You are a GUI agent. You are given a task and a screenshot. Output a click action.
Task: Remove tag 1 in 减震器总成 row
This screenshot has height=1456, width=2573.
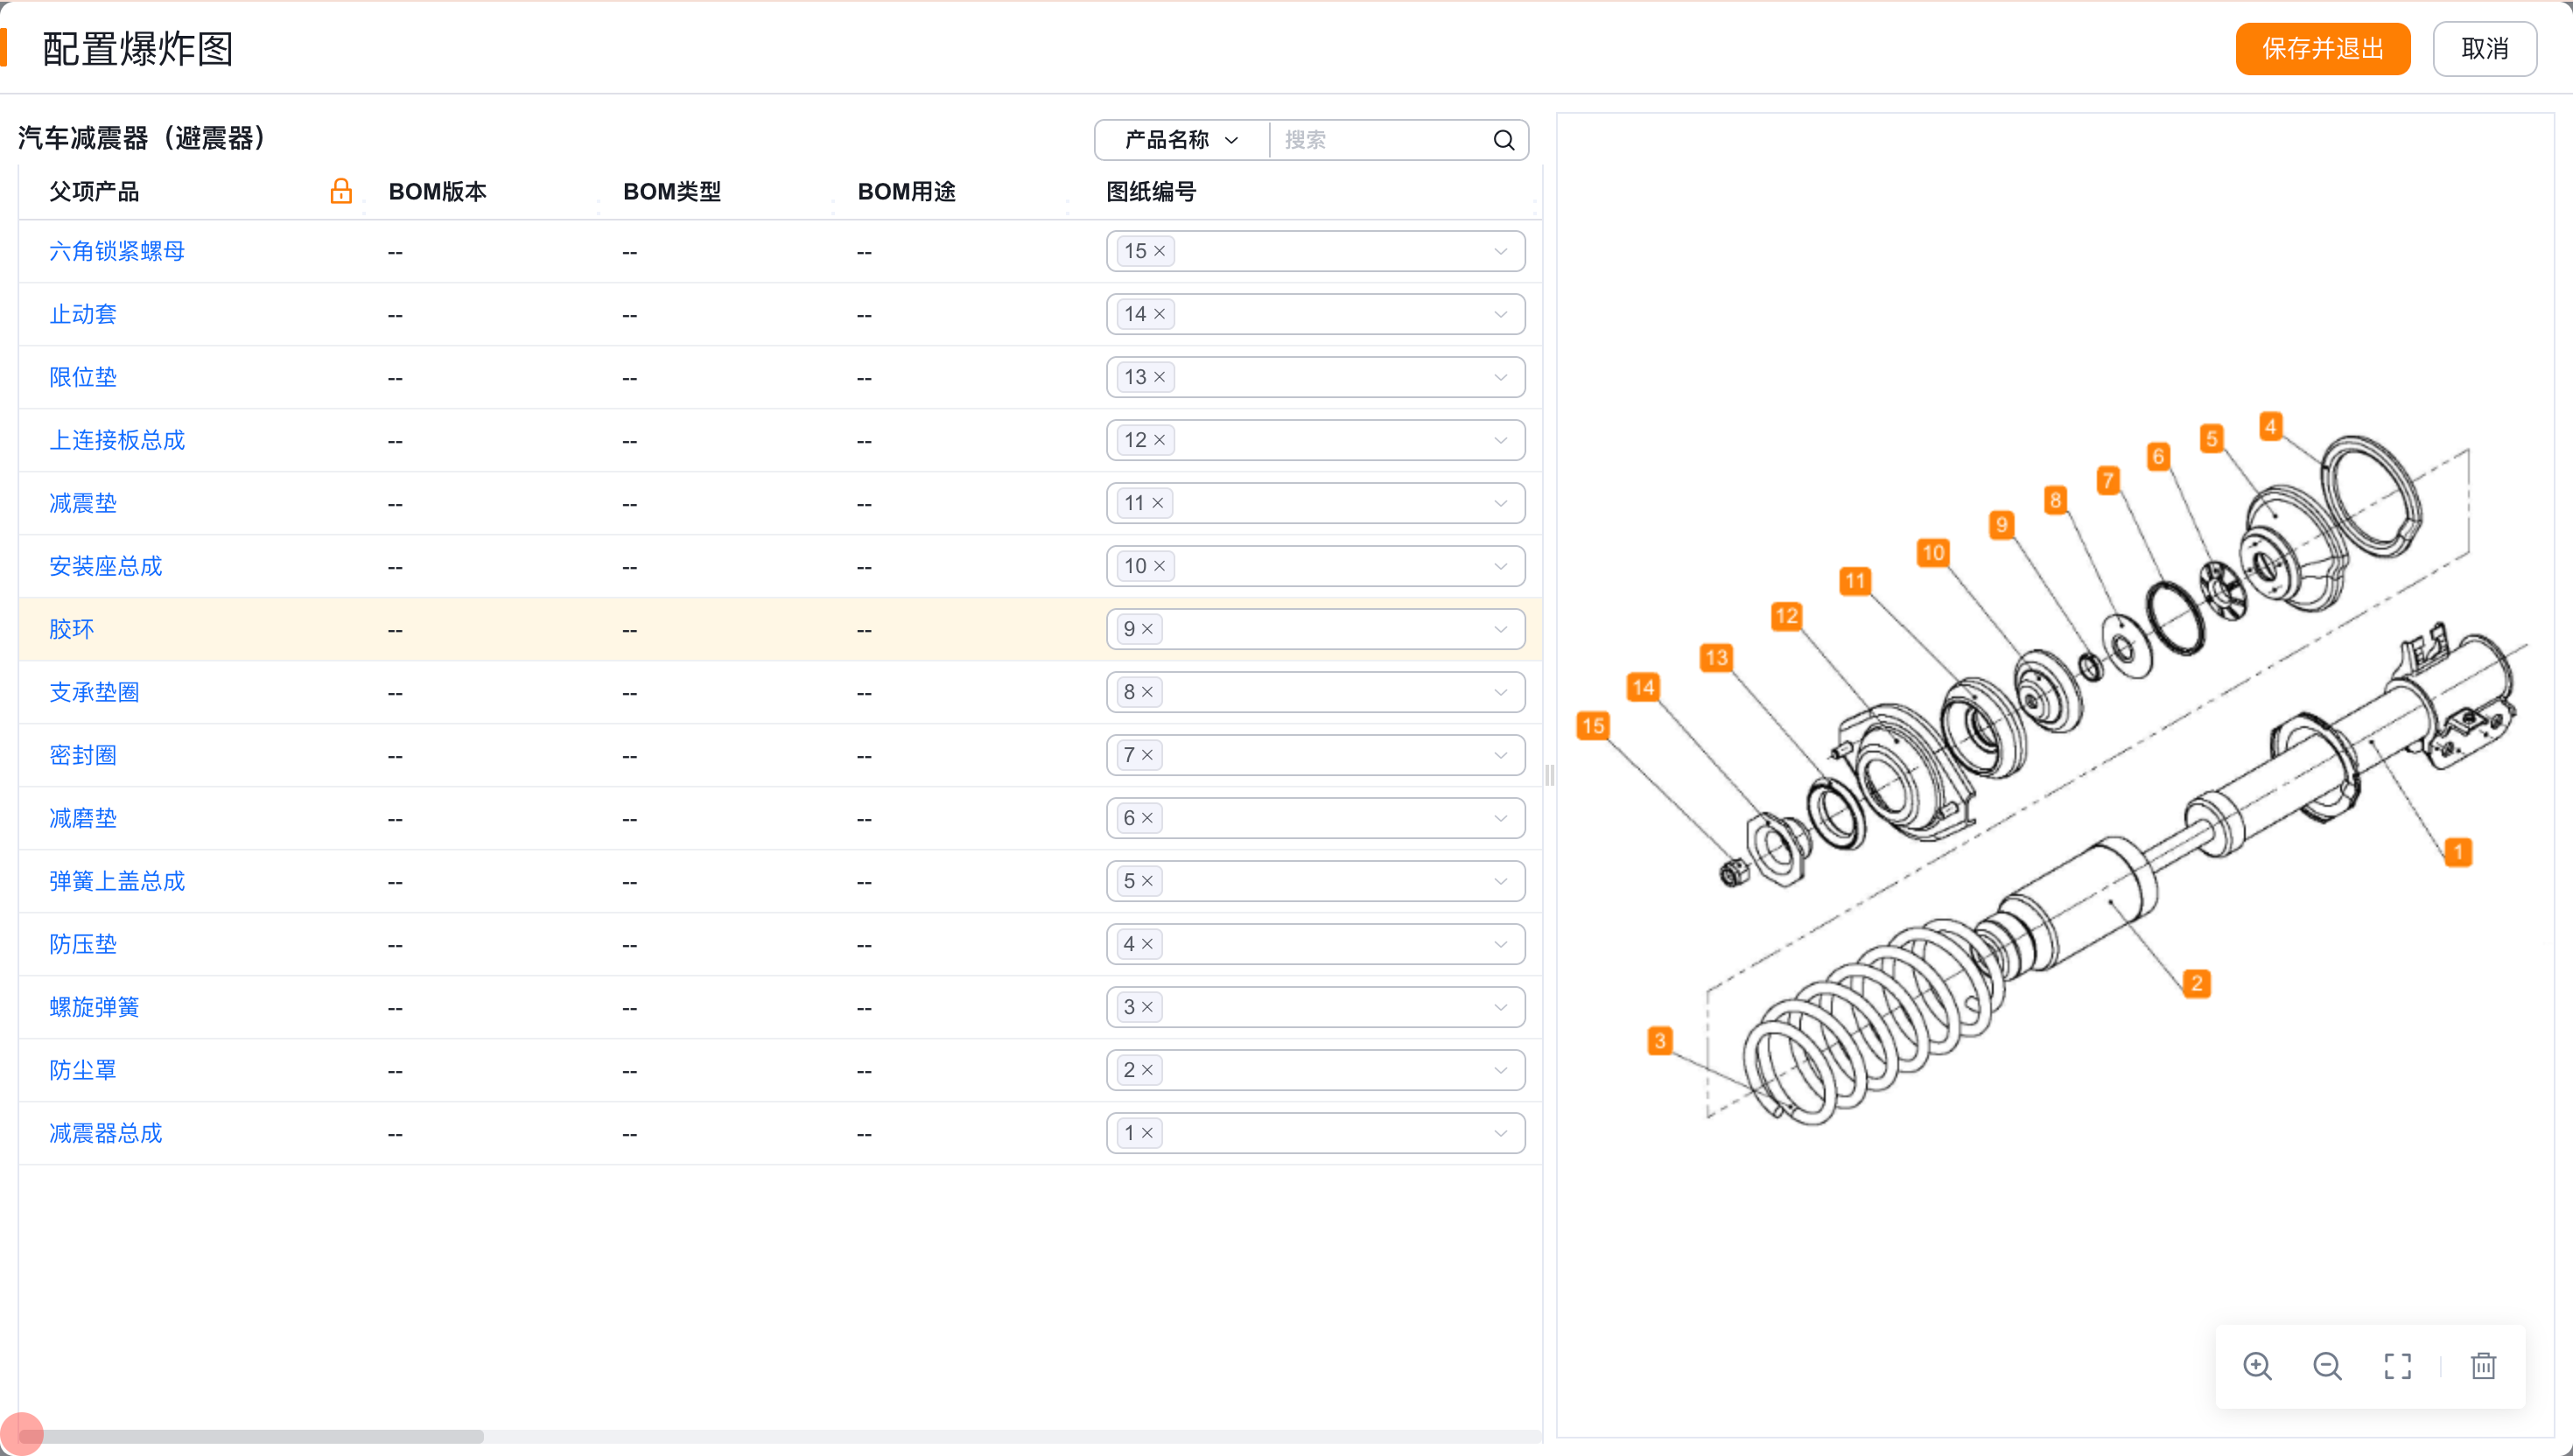point(1148,1133)
